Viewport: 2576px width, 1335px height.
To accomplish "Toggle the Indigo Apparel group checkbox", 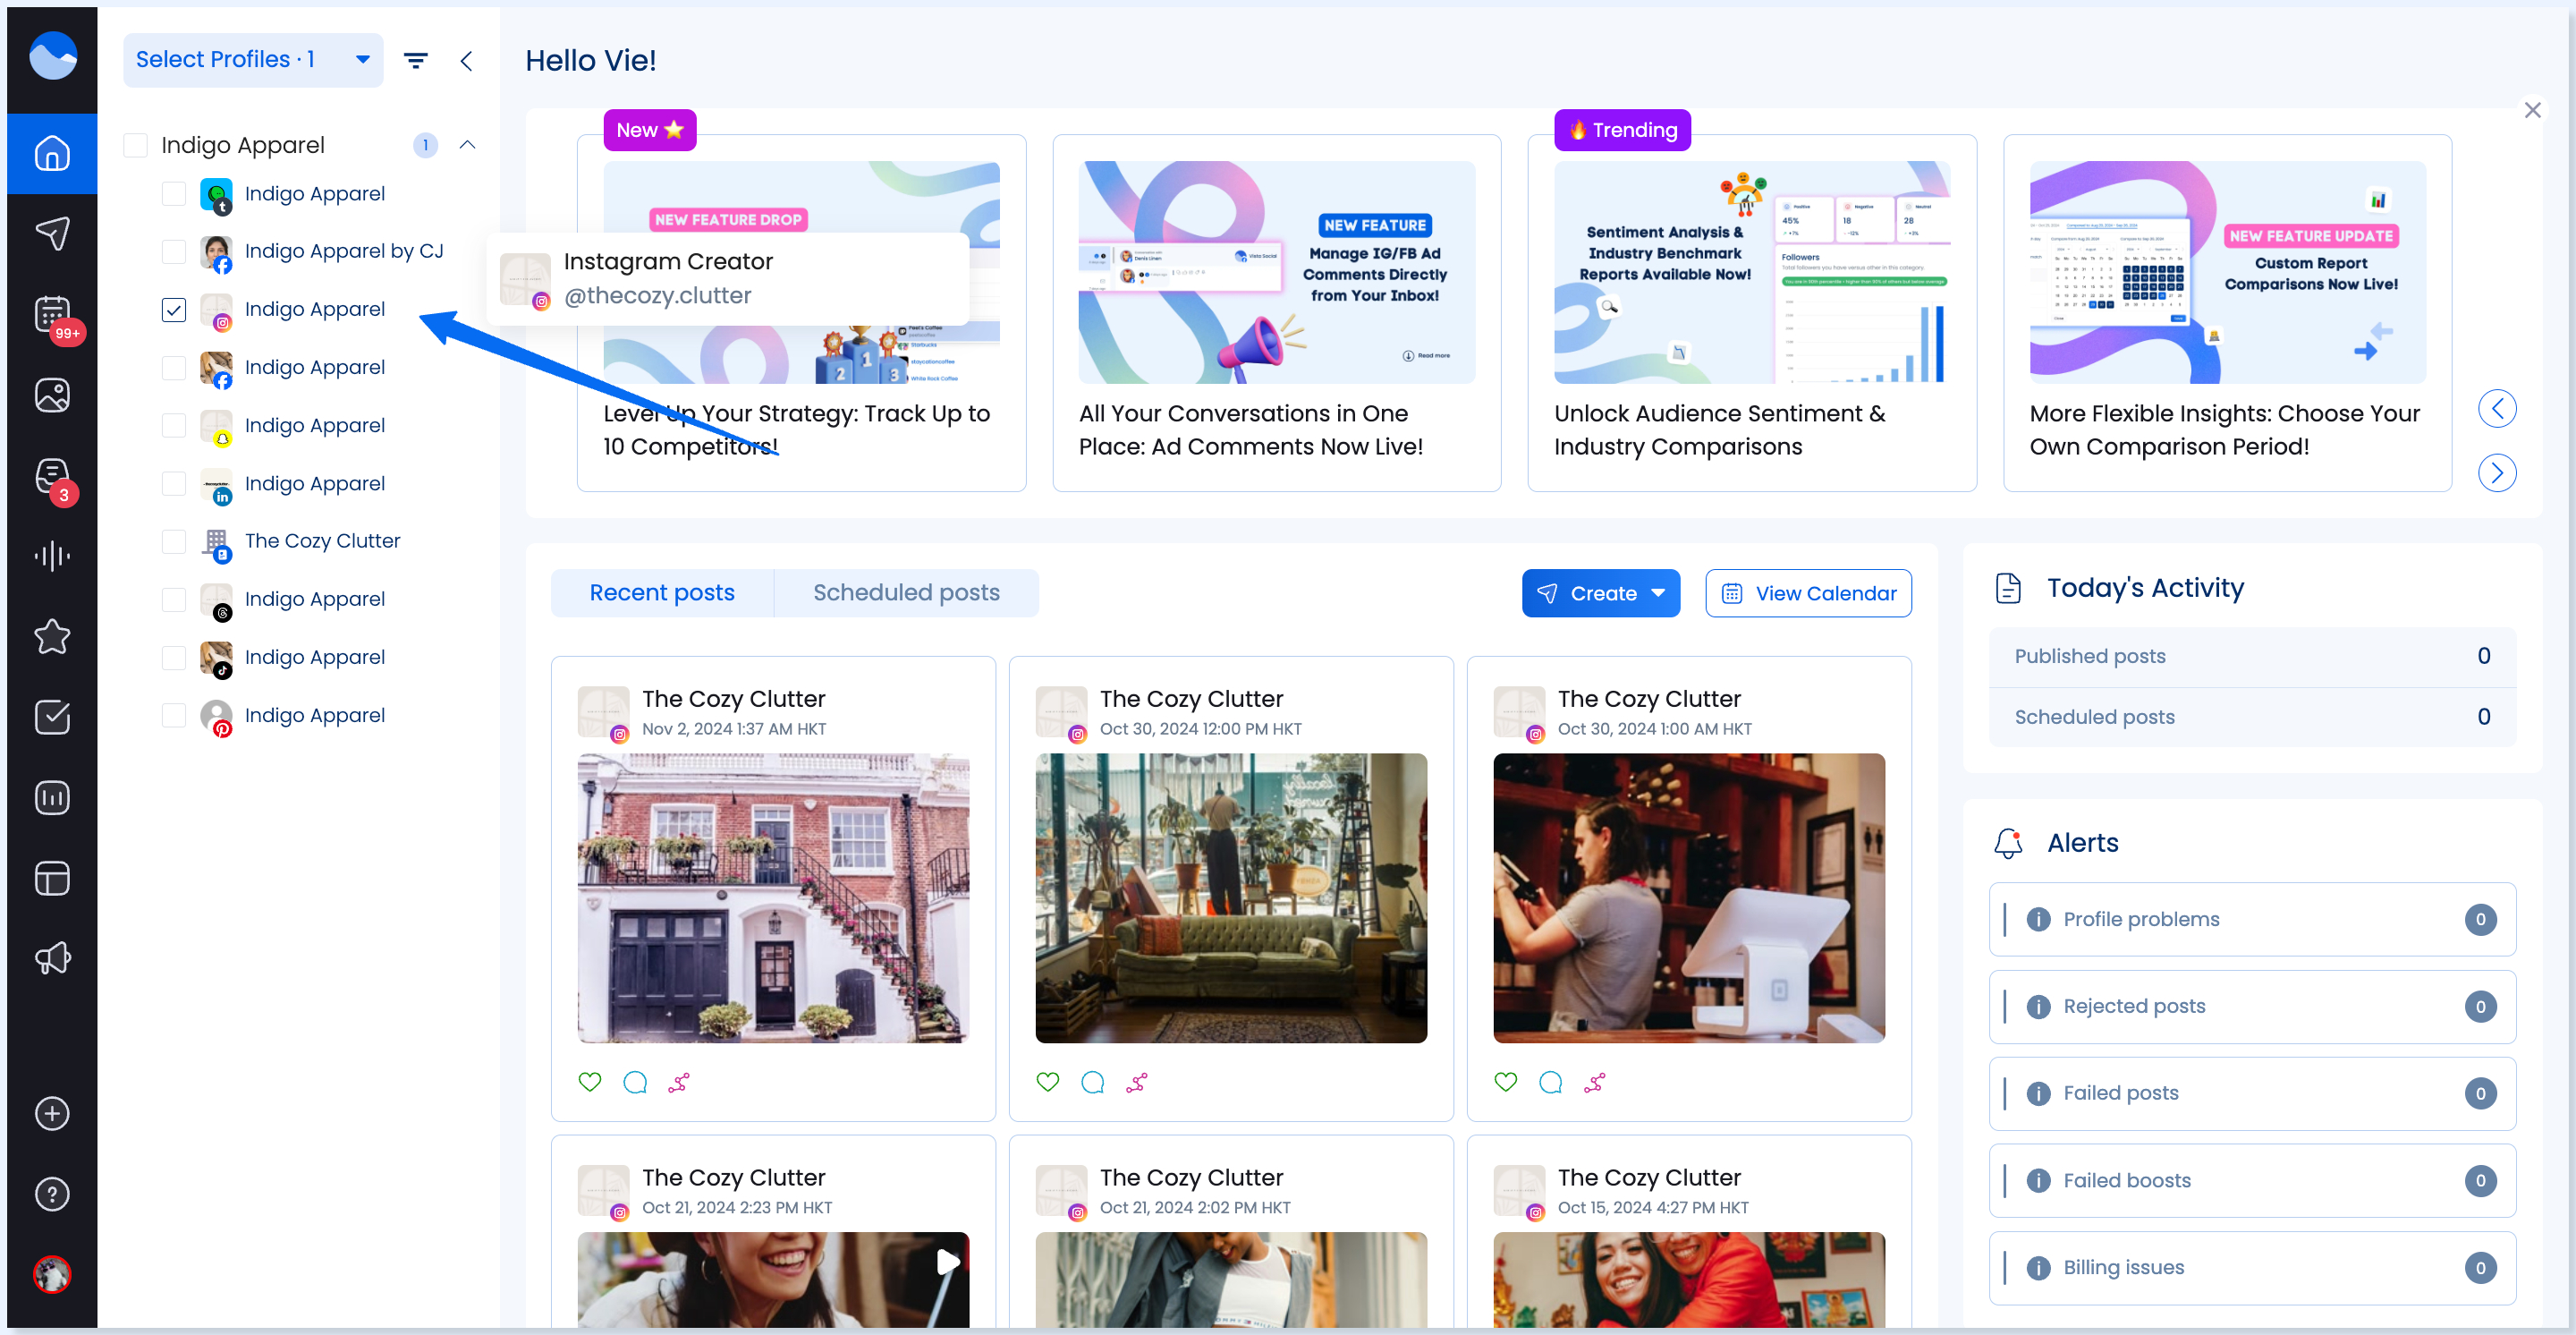I will (135, 145).
